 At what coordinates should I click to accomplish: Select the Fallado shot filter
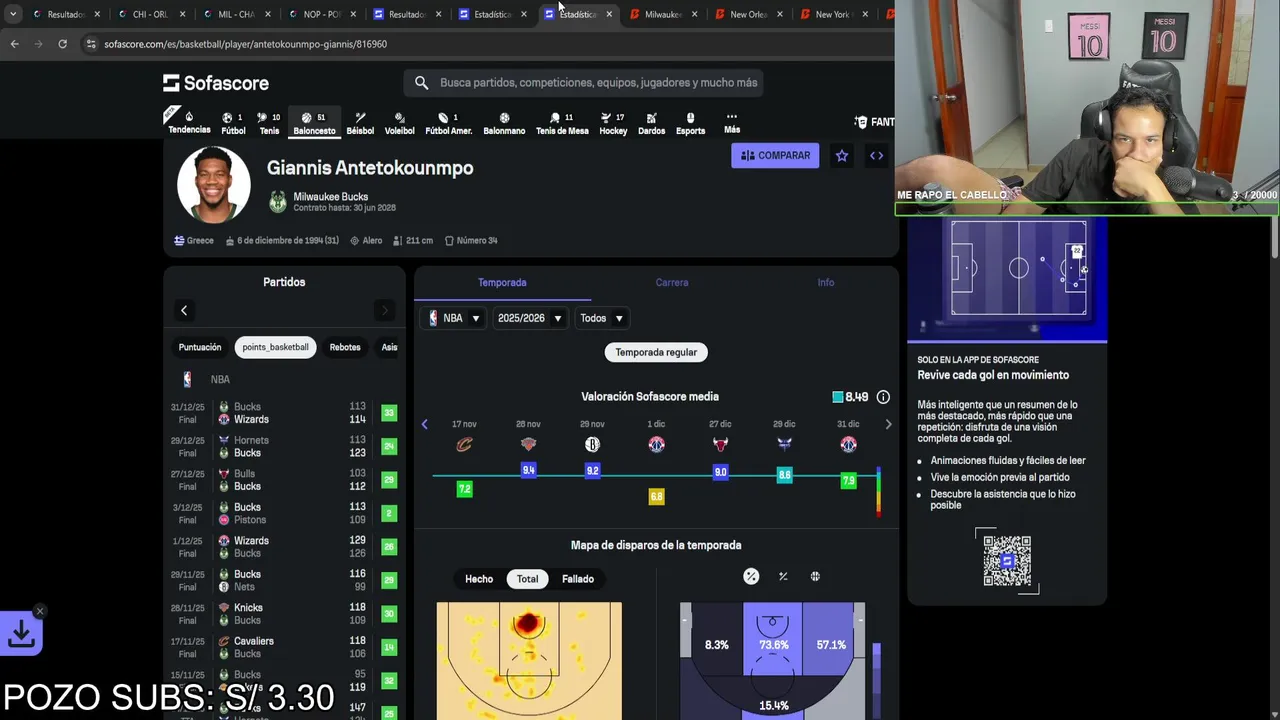pyautogui.click(x=578, y=579)
